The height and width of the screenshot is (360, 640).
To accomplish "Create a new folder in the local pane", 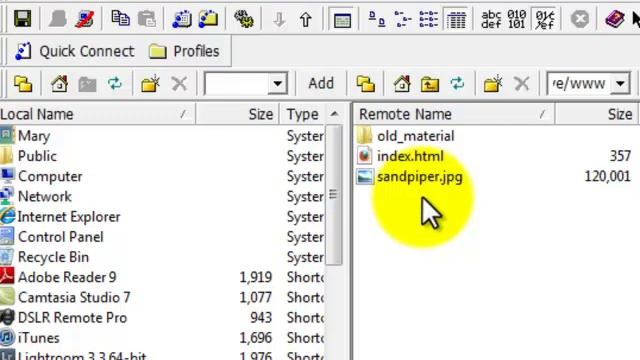I will click(150, 84).
